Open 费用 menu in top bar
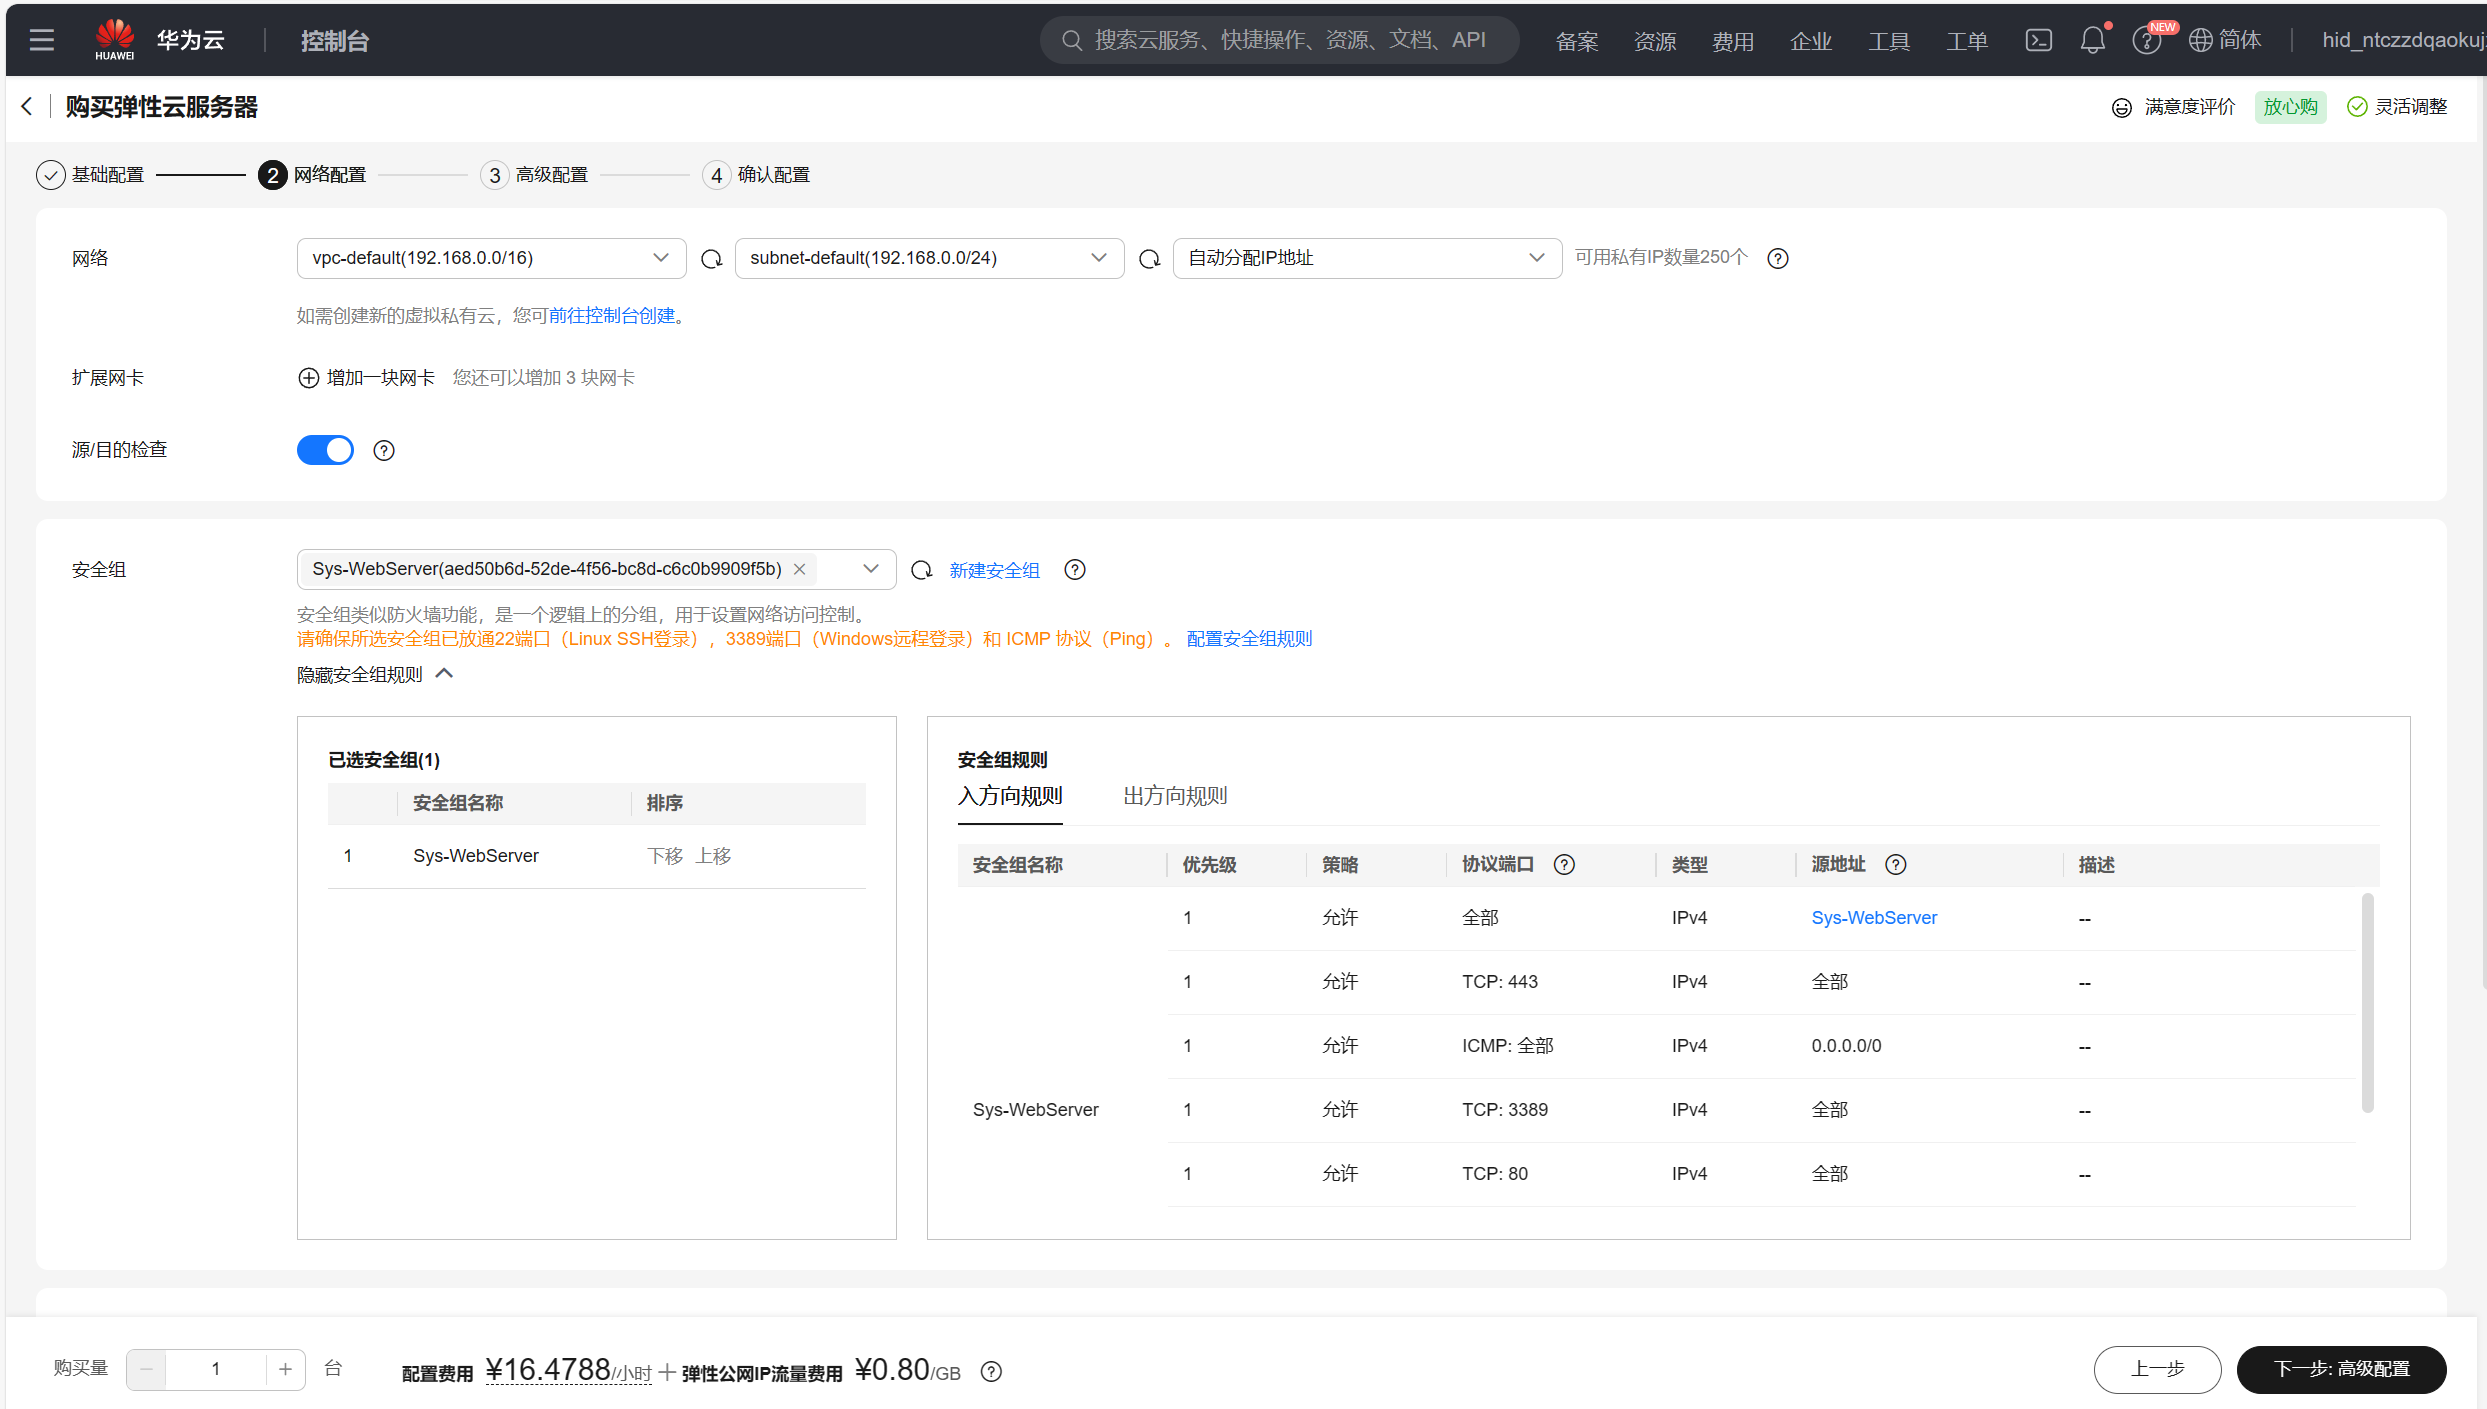The image size is (2487, 1409). 1732,41
